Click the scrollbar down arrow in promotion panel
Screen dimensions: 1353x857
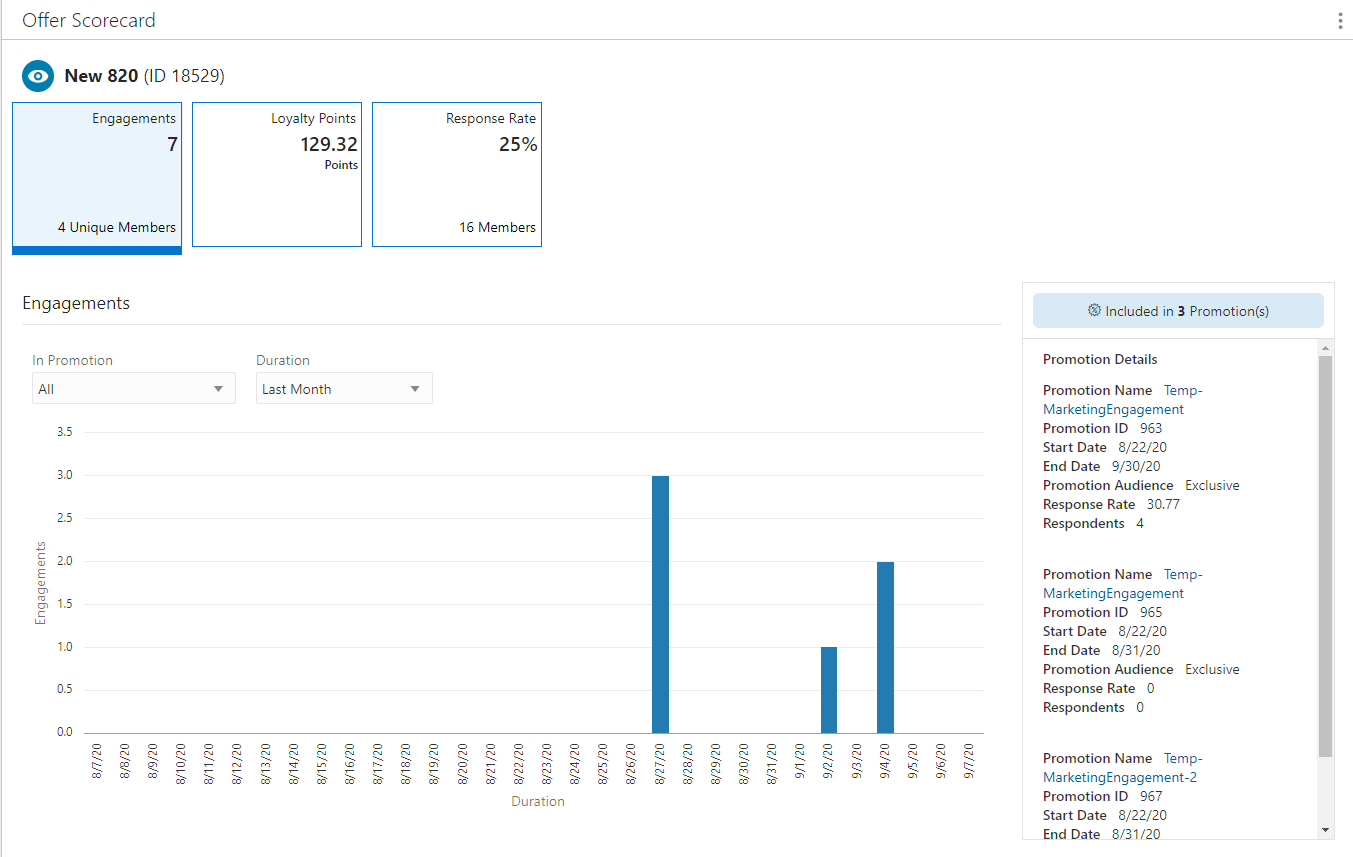pyautogui.click(x=1326, y=830)
